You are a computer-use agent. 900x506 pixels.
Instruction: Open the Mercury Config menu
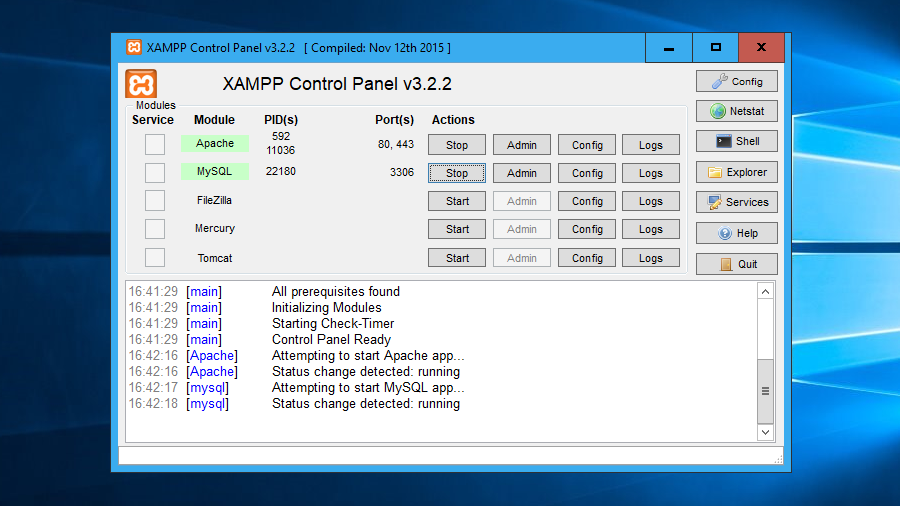click(x=587, y=229)
